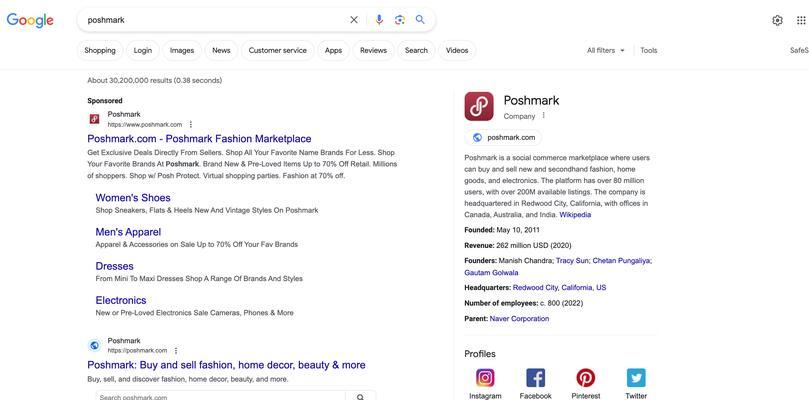Click sponsored Poshmark favicon
The height and width of the screenshot is (400, 809).
[x=94, y=119]
